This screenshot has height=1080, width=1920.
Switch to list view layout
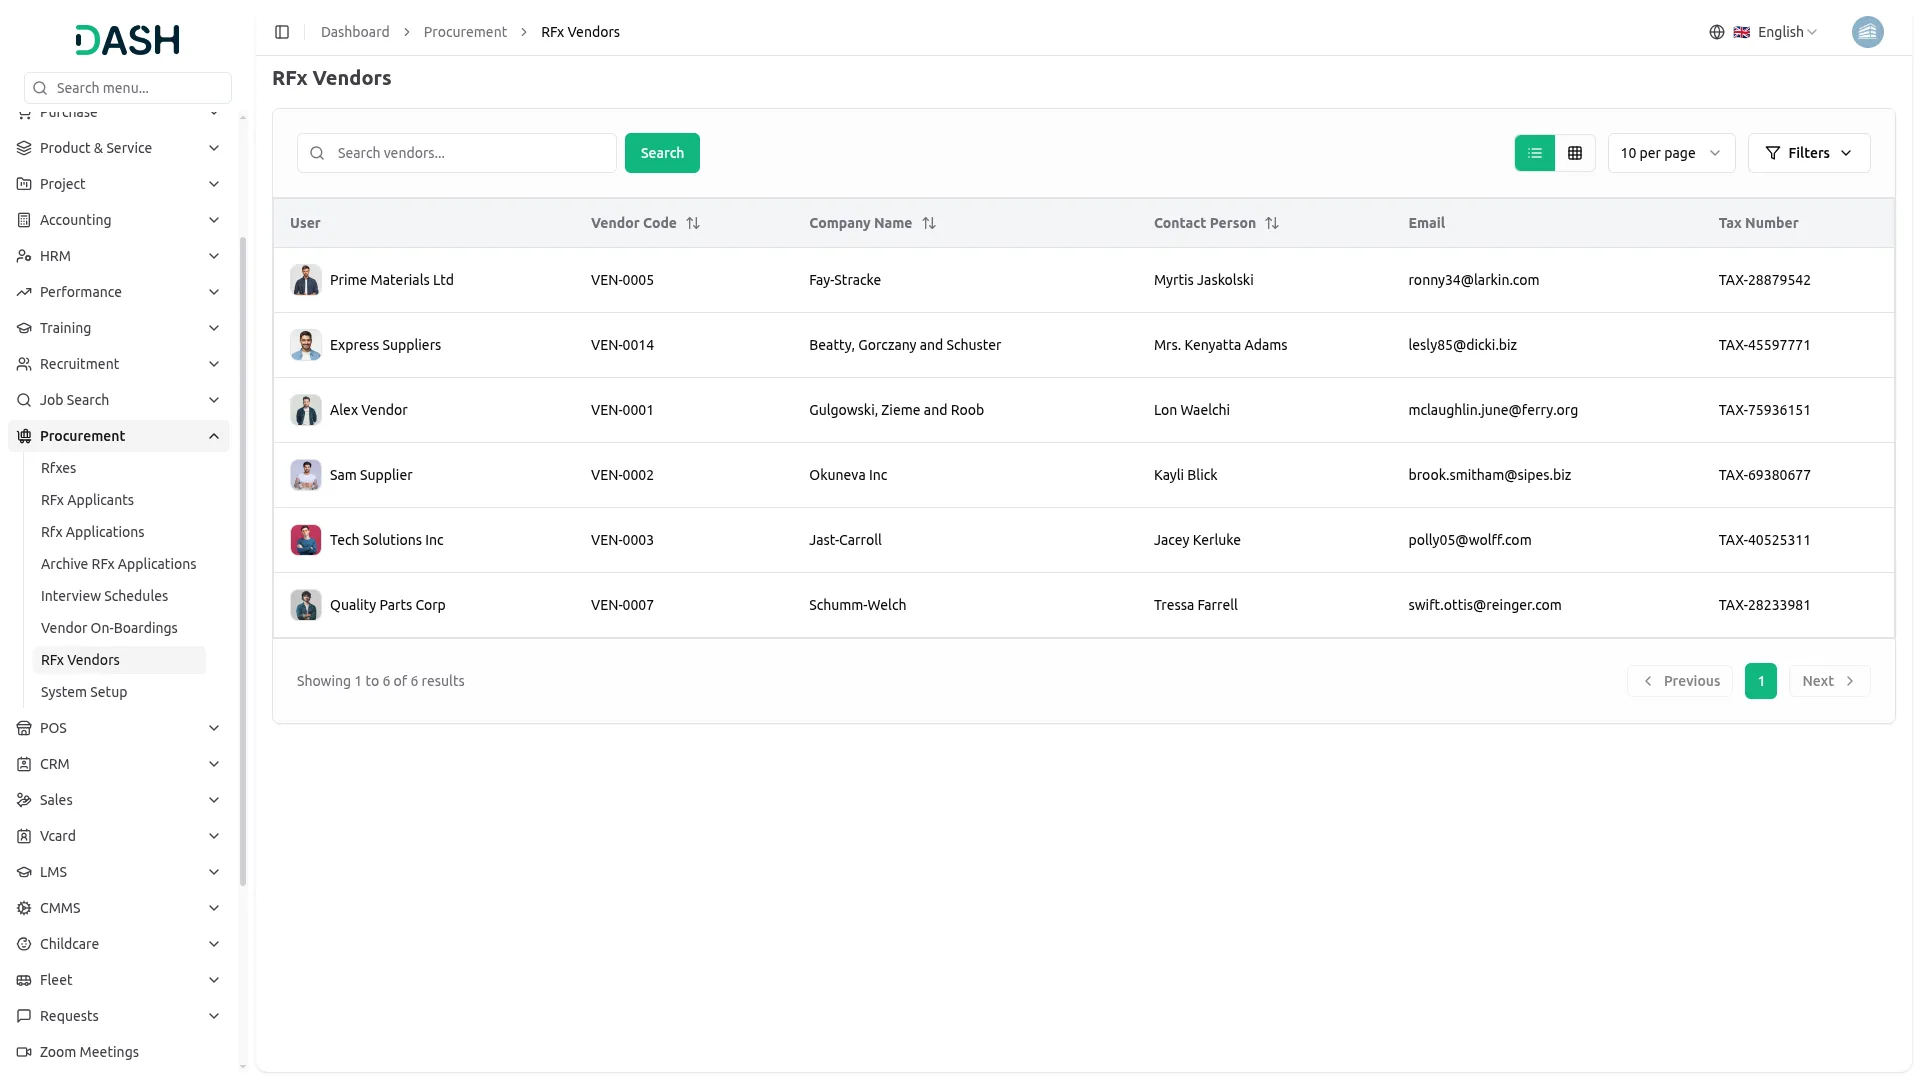click(1535, 153)
